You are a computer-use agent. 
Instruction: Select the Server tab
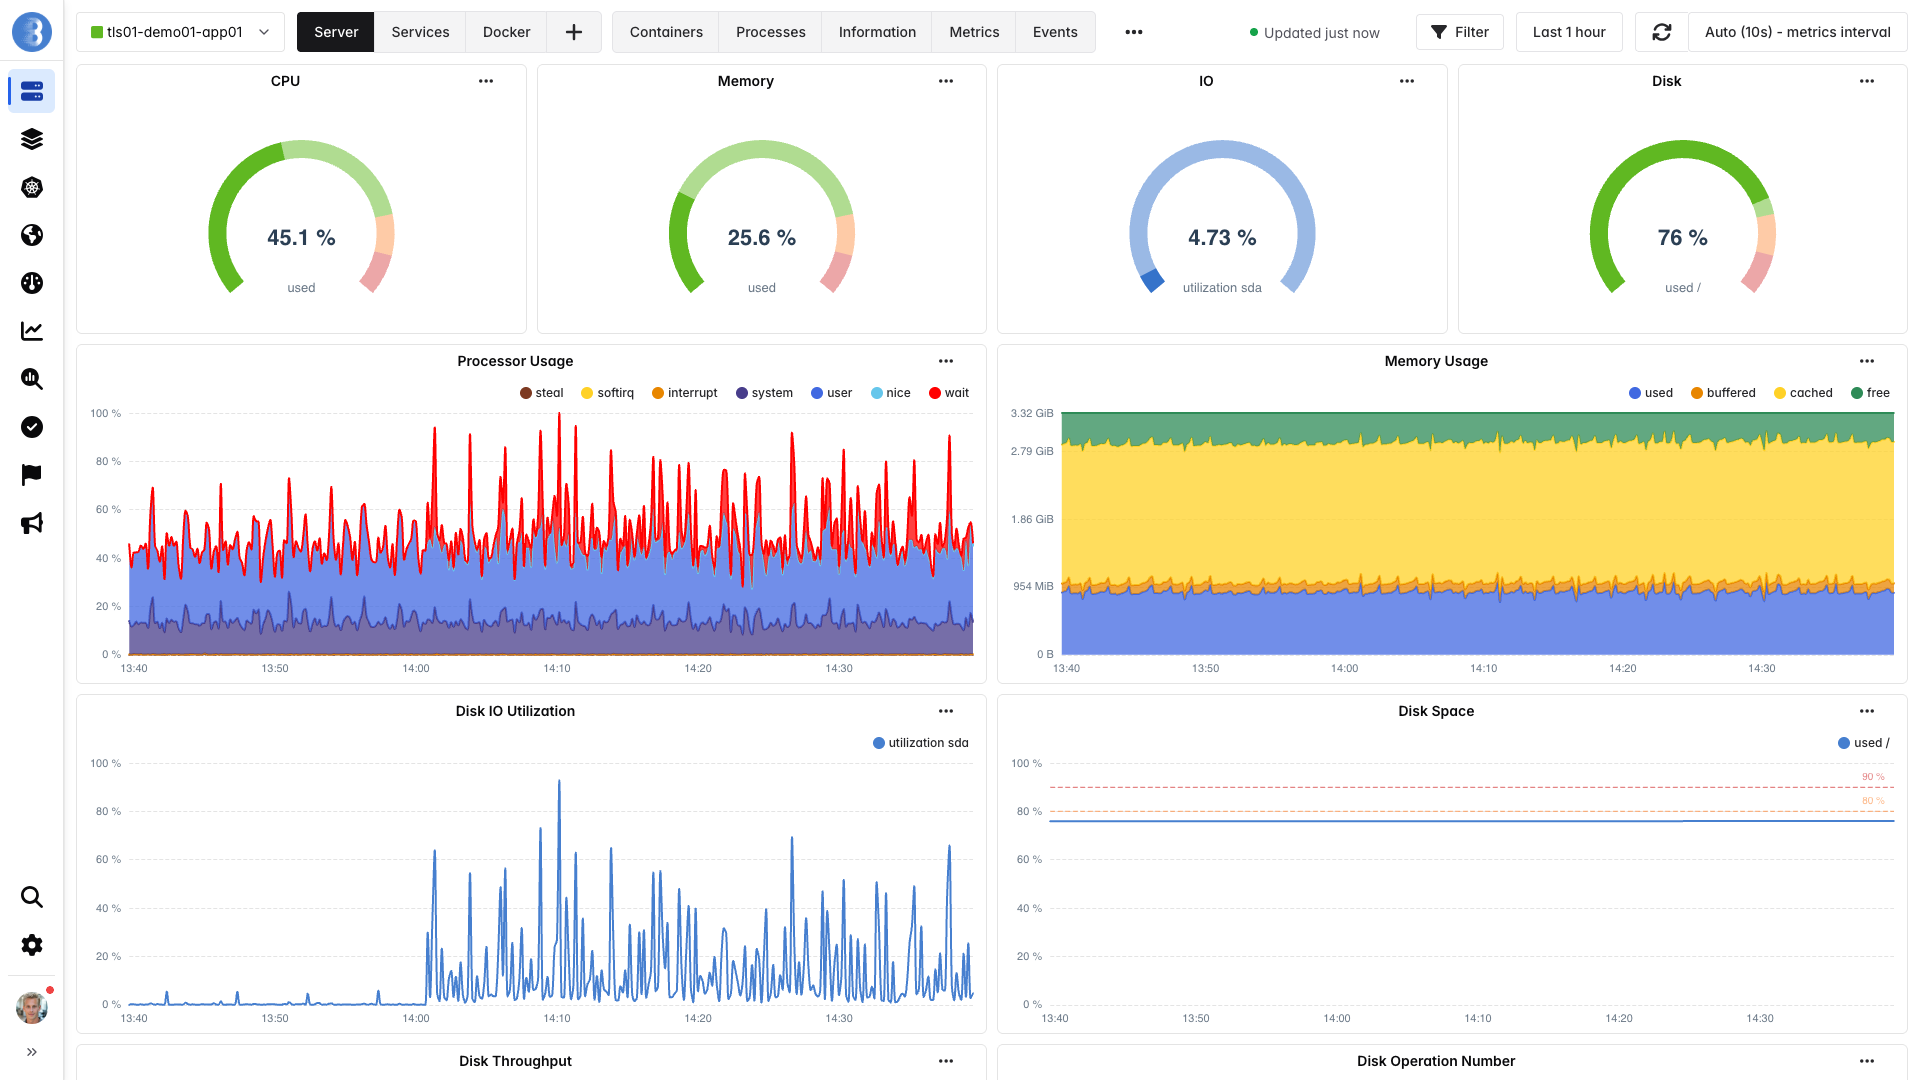(336, 32)
